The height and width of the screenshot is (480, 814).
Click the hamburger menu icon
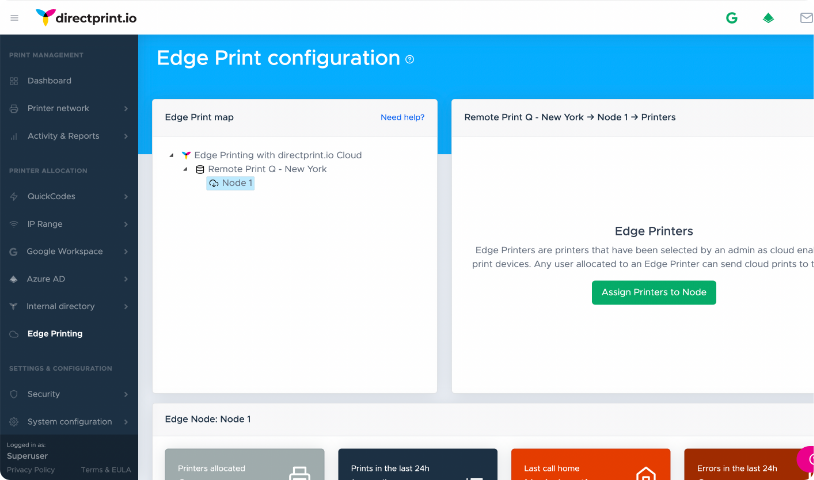pos(14,17)
